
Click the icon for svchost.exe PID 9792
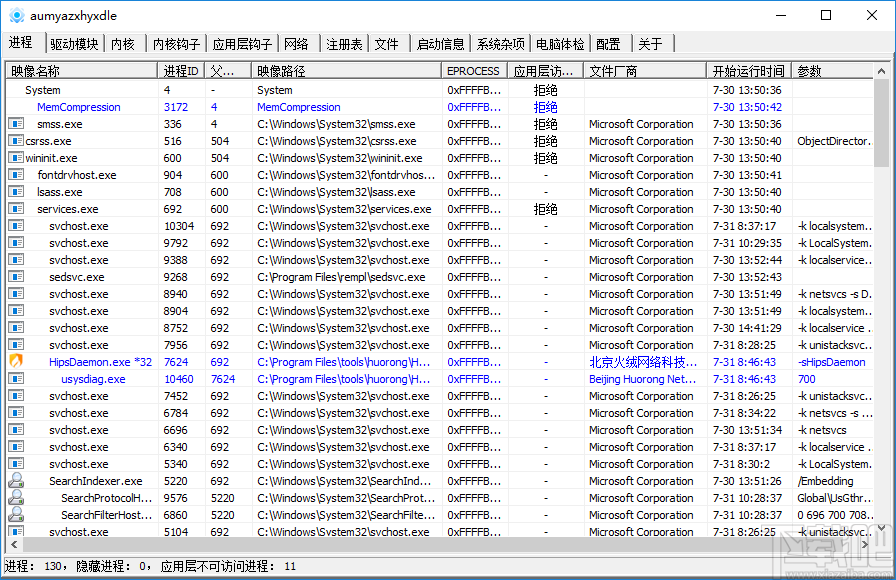point(16,243)
